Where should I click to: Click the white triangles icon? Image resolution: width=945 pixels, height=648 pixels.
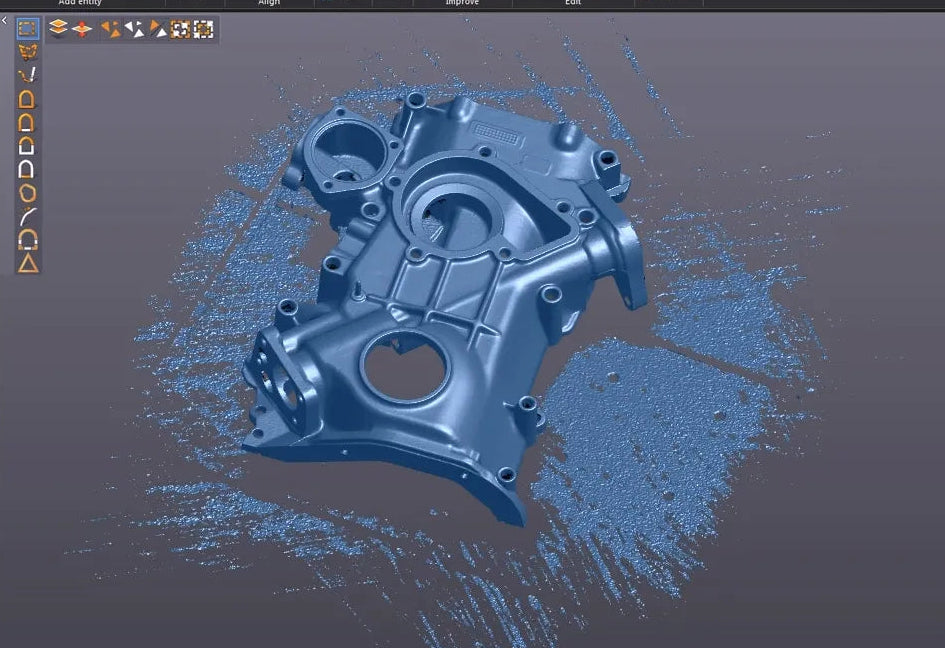(134, 29)
